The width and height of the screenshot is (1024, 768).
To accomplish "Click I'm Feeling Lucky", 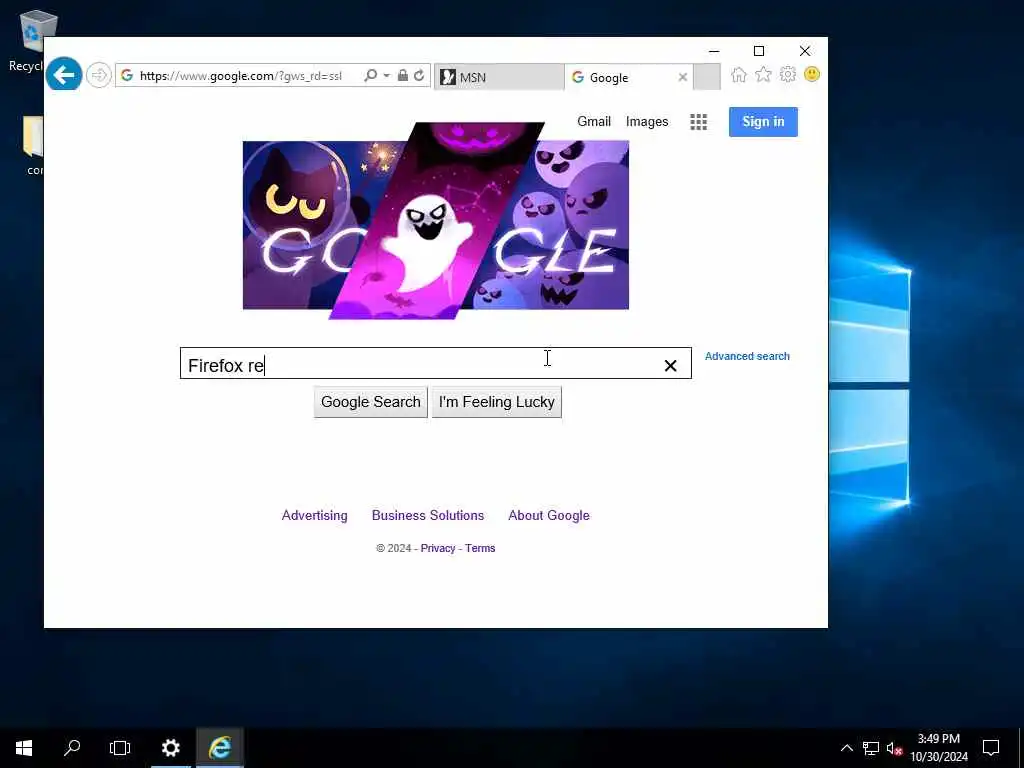I will [x=496, y=402].
